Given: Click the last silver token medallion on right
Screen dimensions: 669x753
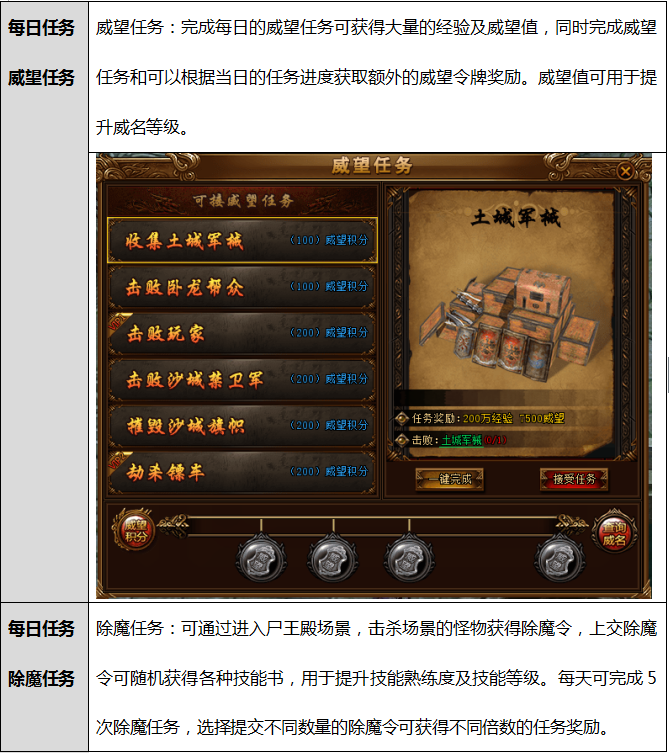Looking at the screenshot, I should 560,559.
